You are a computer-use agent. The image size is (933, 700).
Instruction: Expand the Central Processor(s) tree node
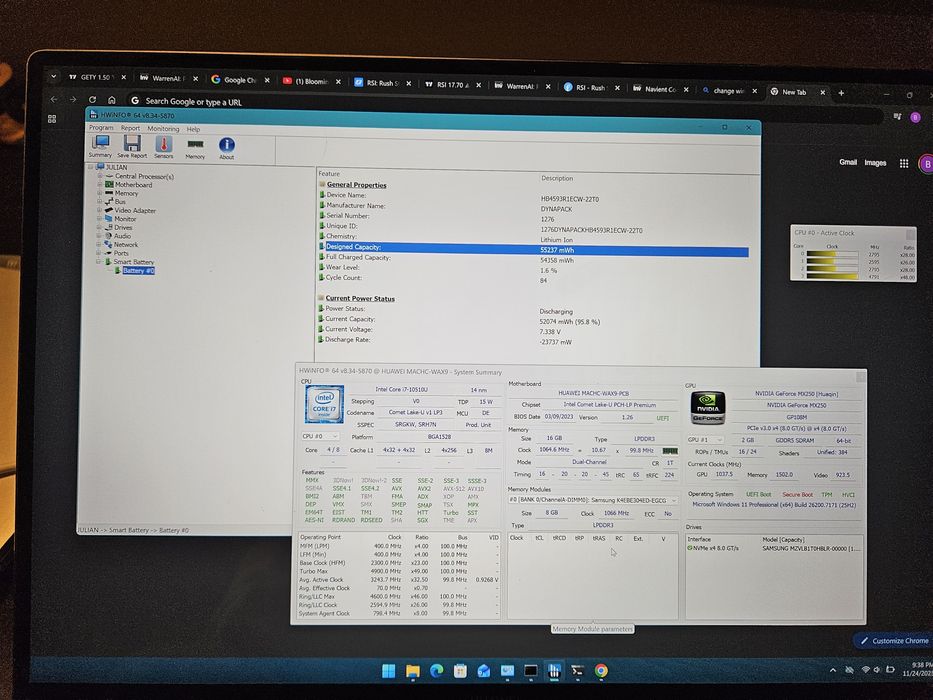tap(100, 176)
